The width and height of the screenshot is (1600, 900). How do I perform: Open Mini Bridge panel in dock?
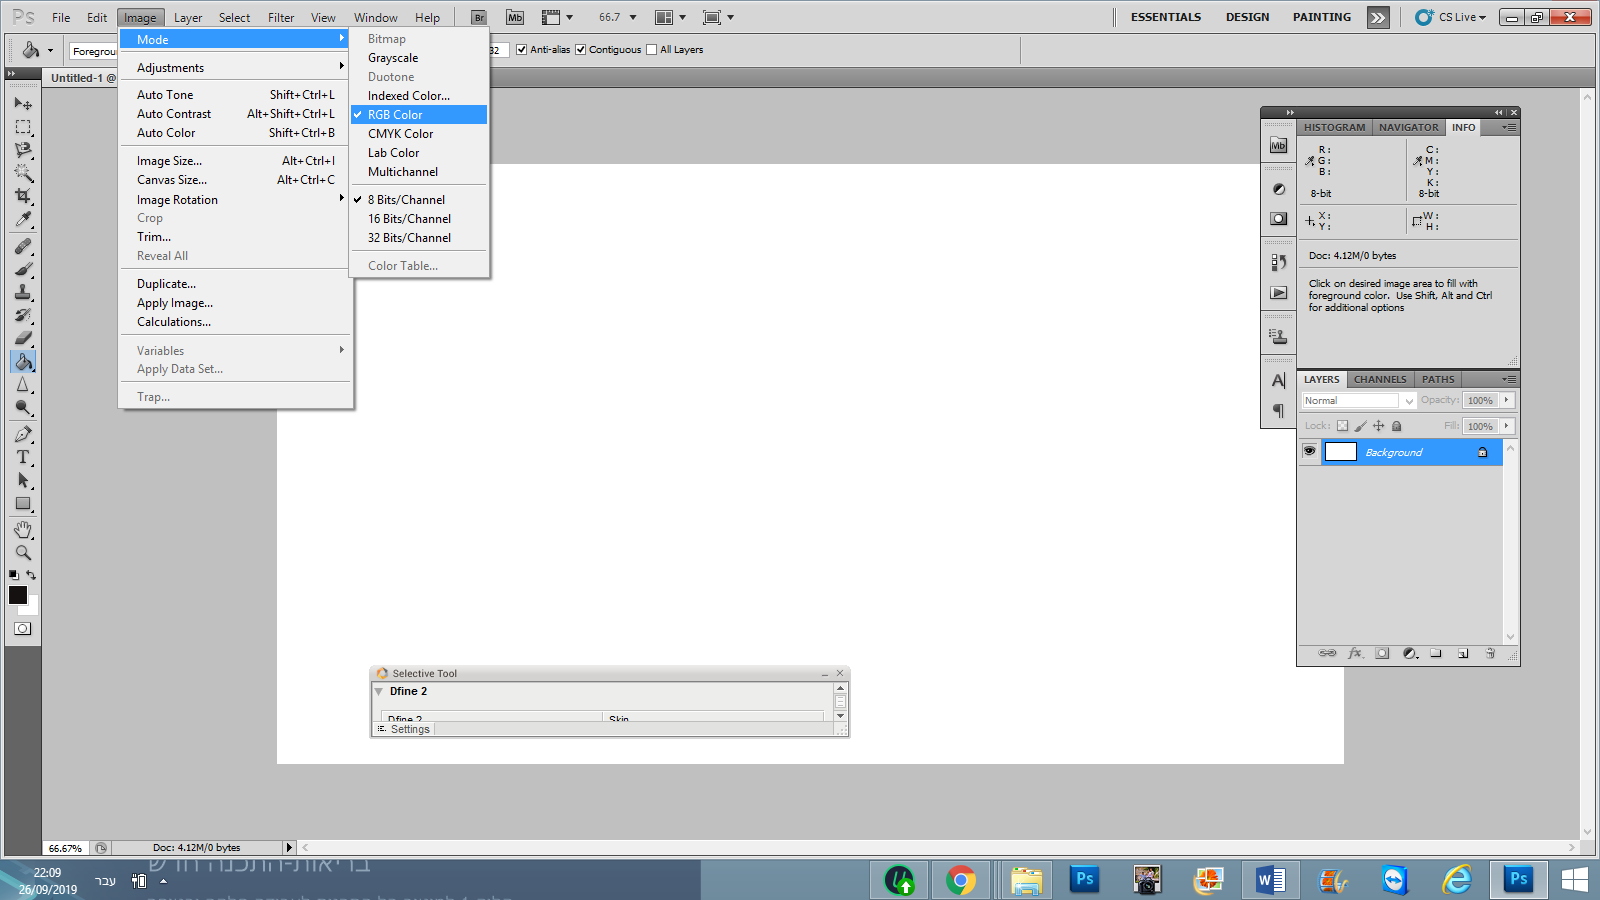1278,145
